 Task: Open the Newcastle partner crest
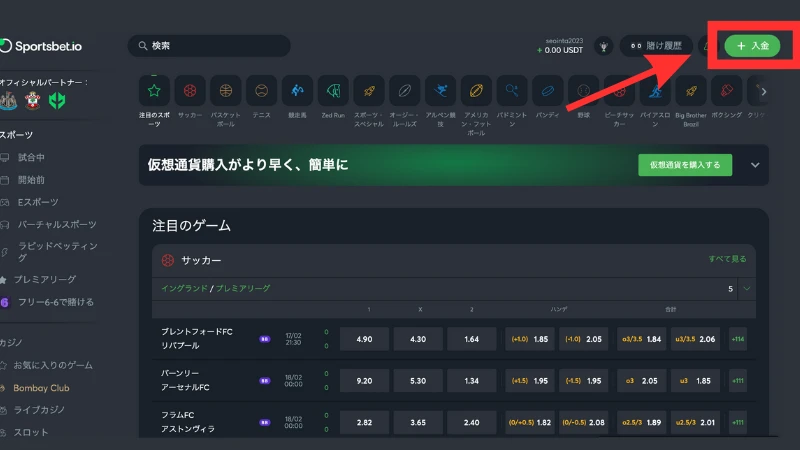(x=8, y=101)
